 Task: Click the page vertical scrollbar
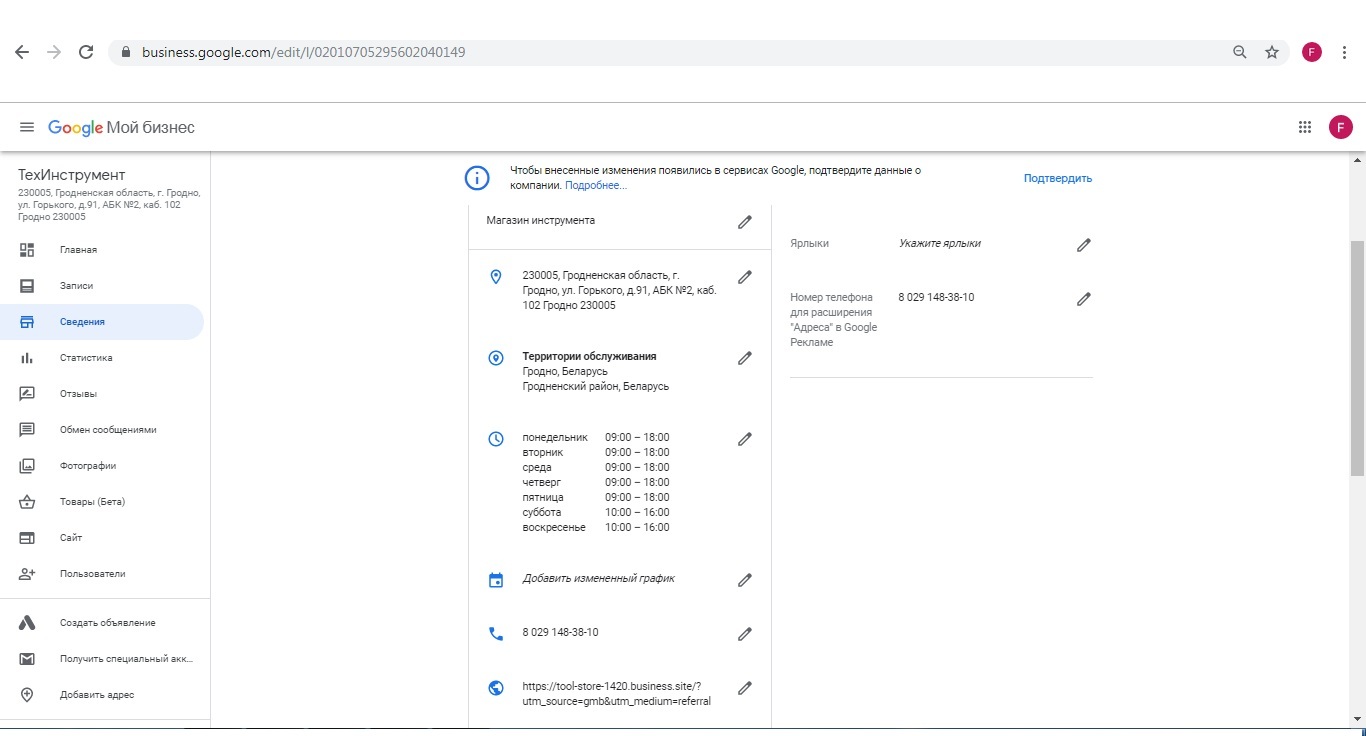point(1357,358)
